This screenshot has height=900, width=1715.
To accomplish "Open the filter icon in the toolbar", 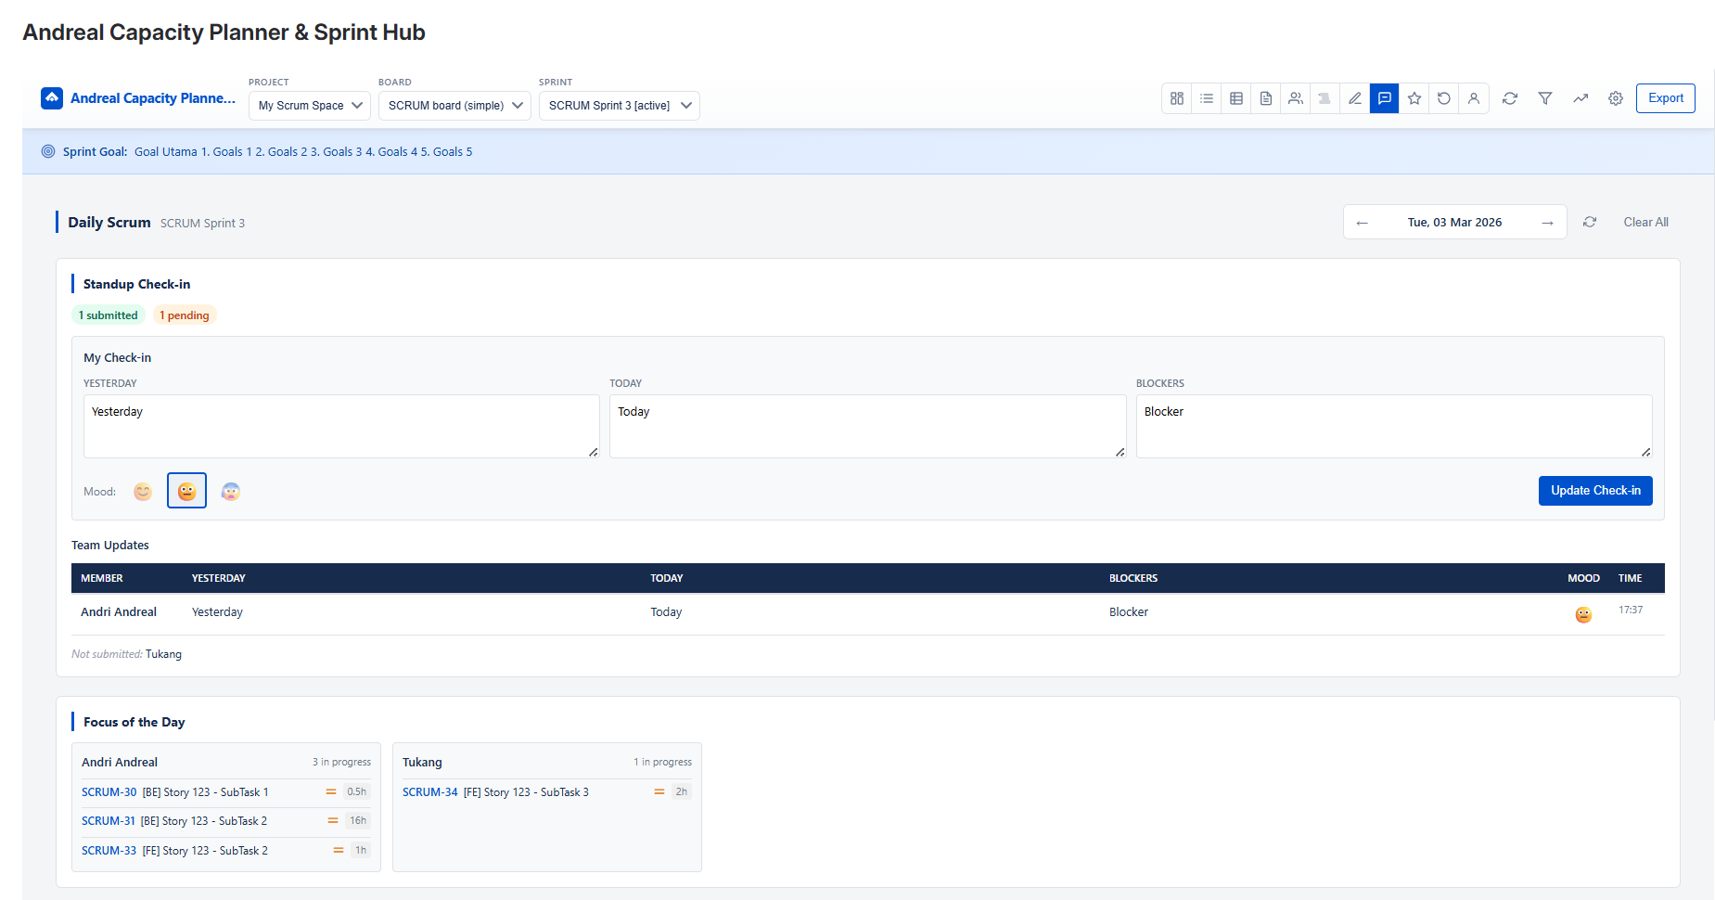I will point(1545,98).
